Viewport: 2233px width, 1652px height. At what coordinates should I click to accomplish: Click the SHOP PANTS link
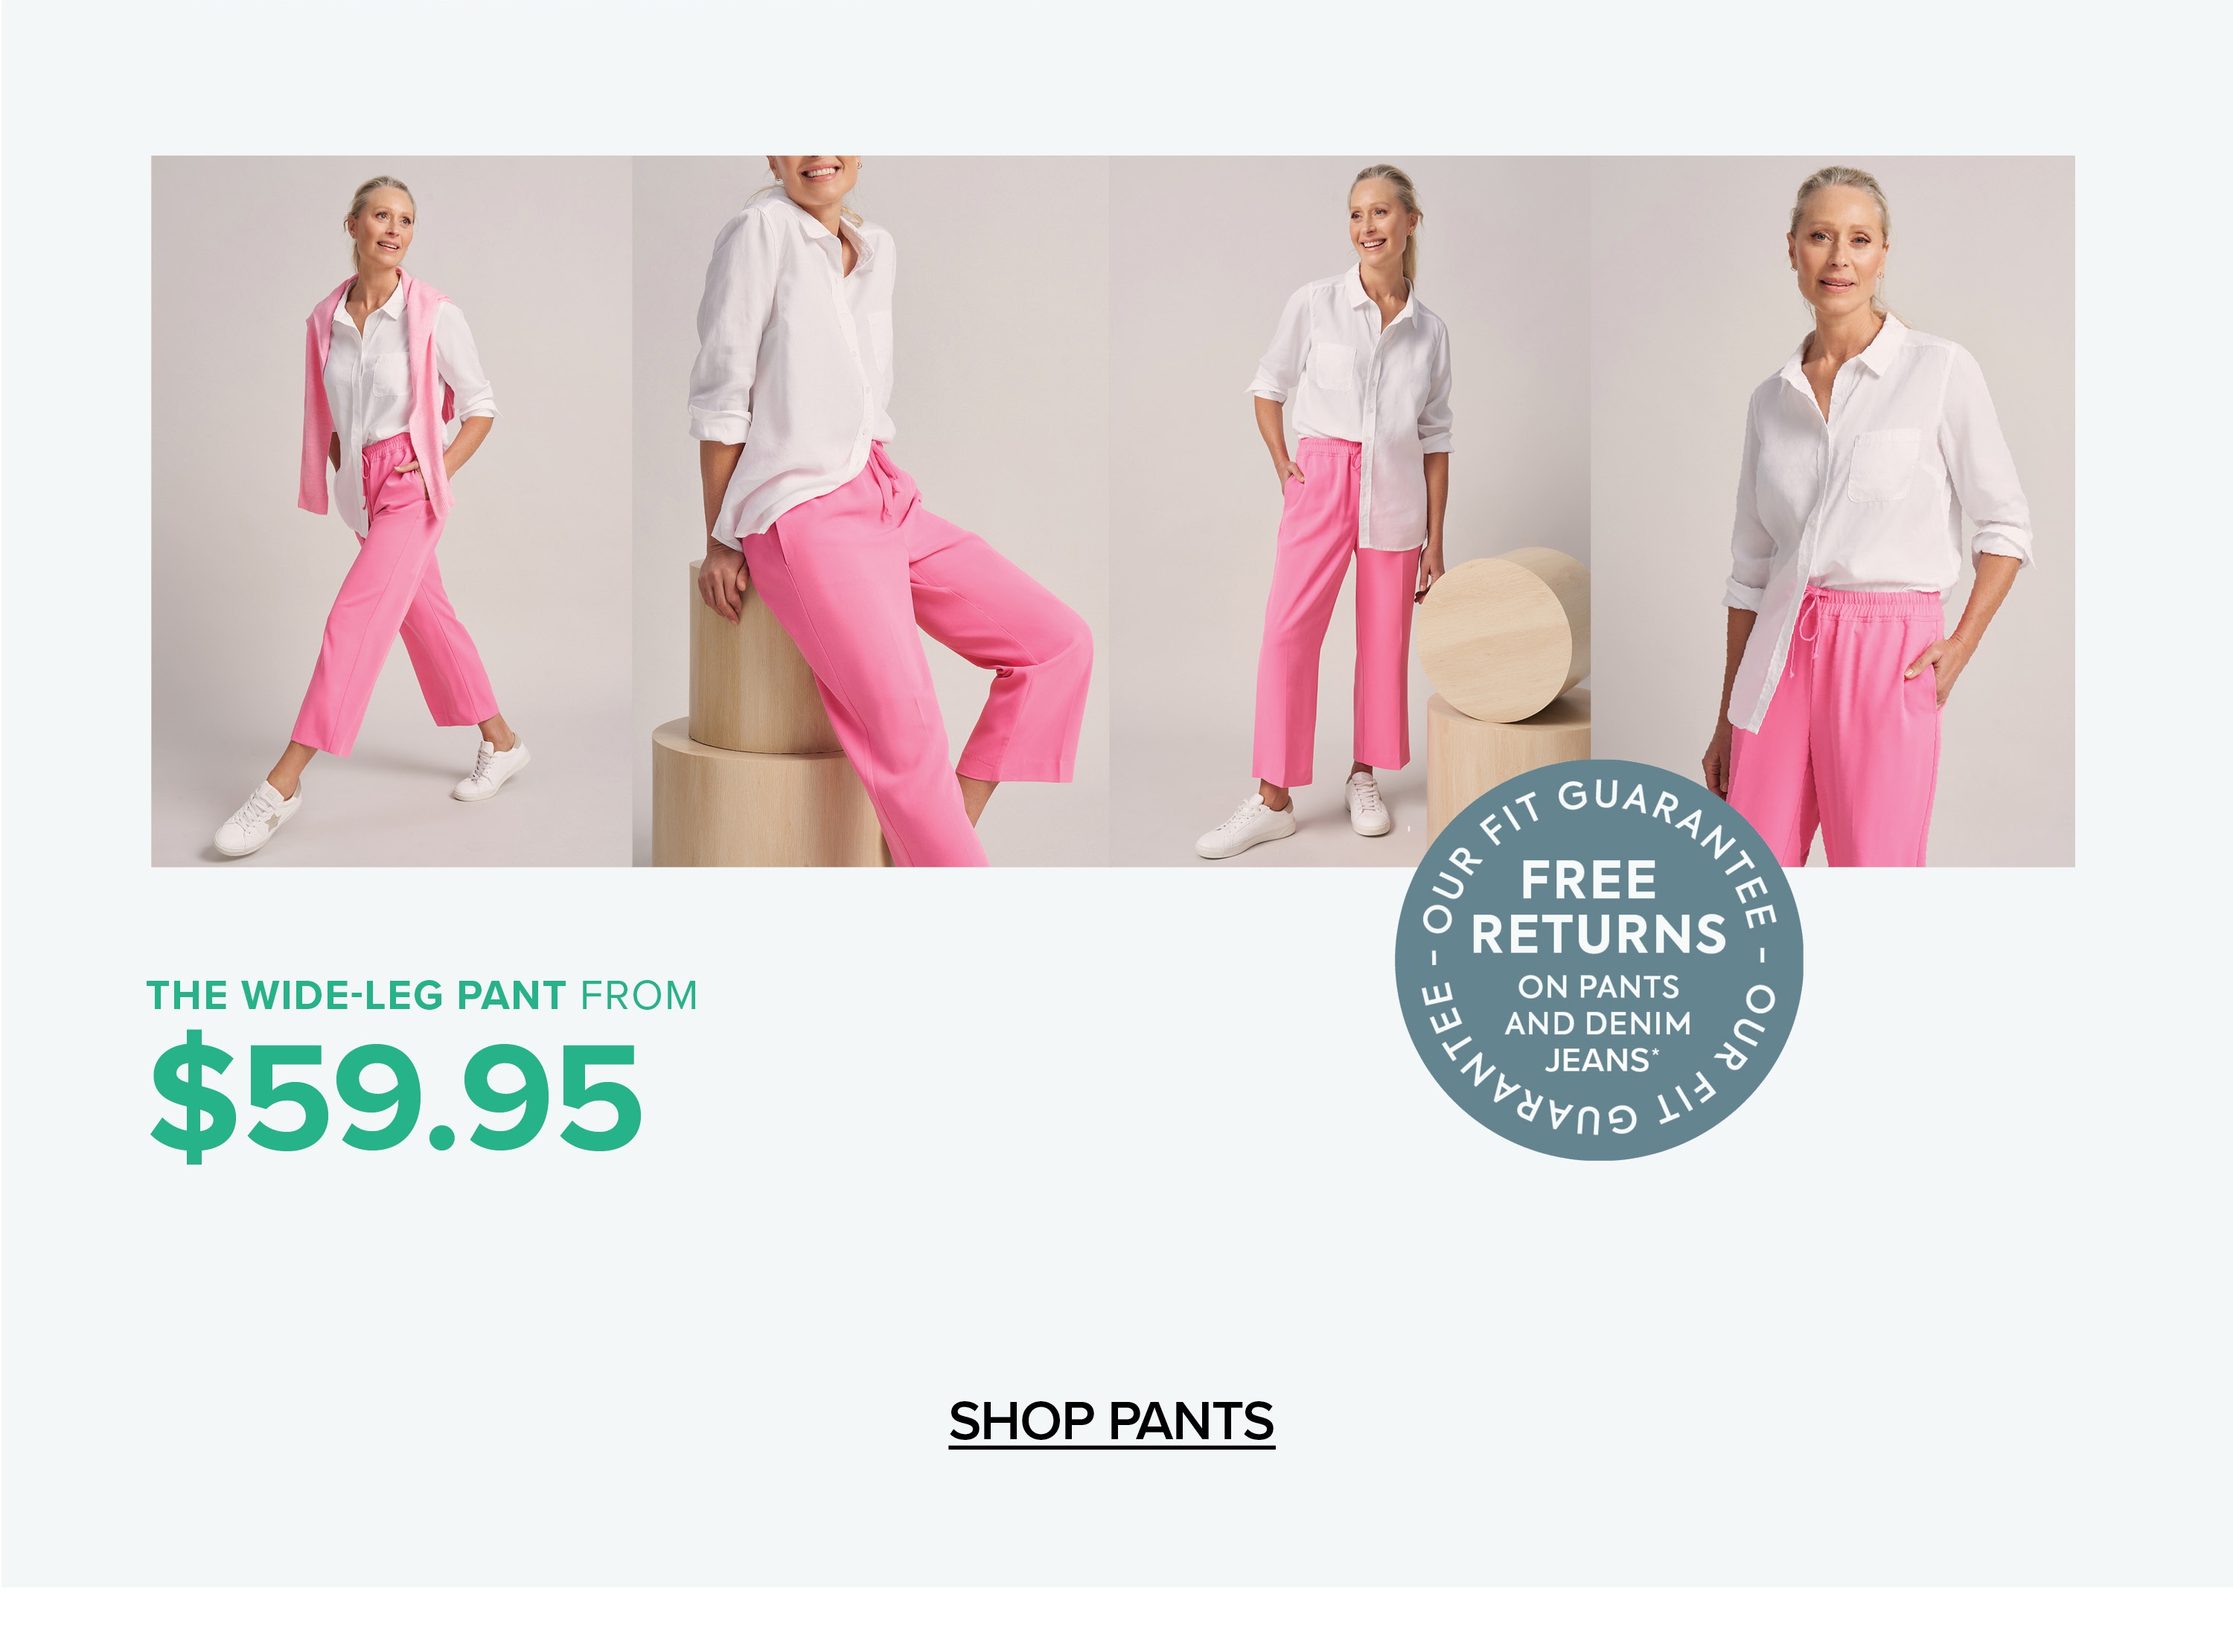click(x=1111, y=1421)
